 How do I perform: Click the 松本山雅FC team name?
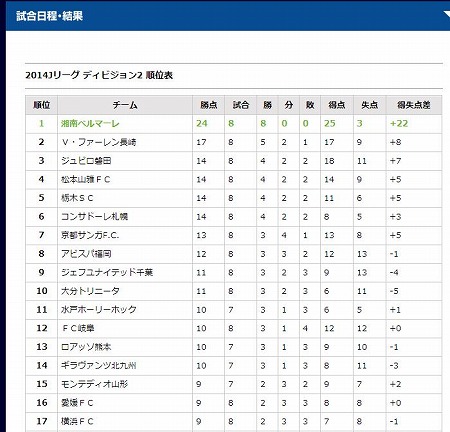click(x=85, y=180)
